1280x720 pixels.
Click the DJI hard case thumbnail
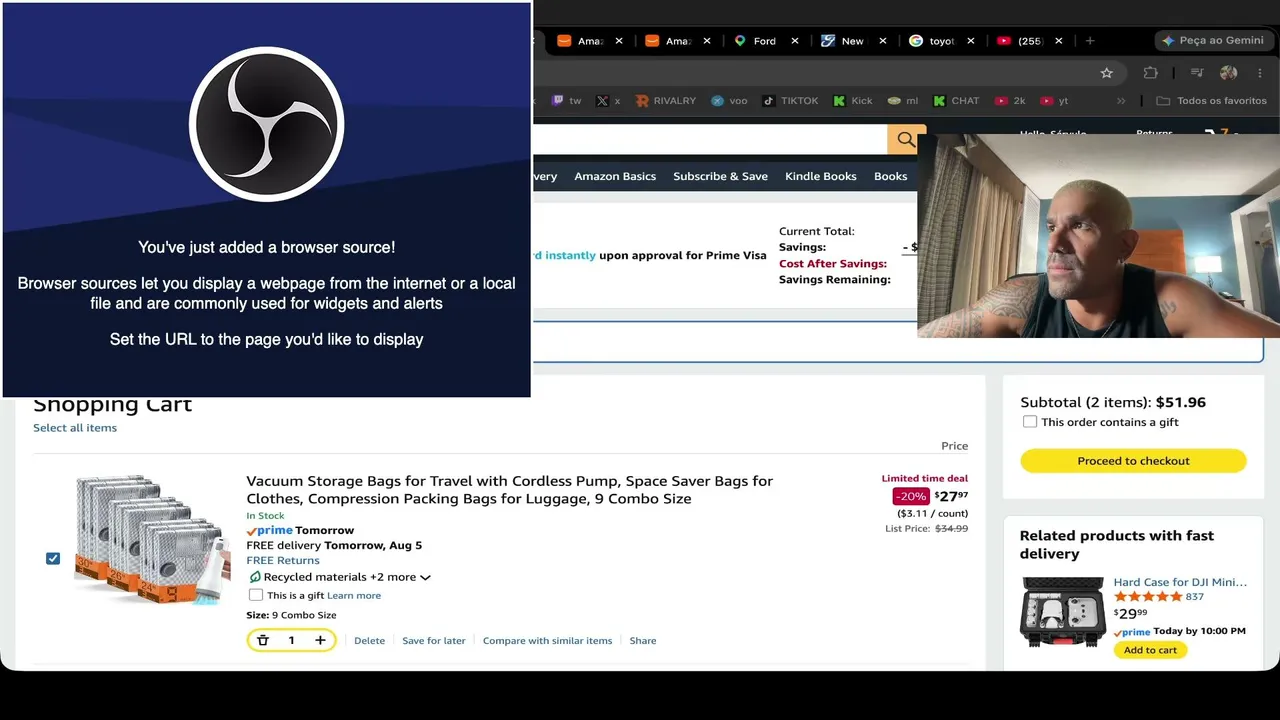[1063, 612]
